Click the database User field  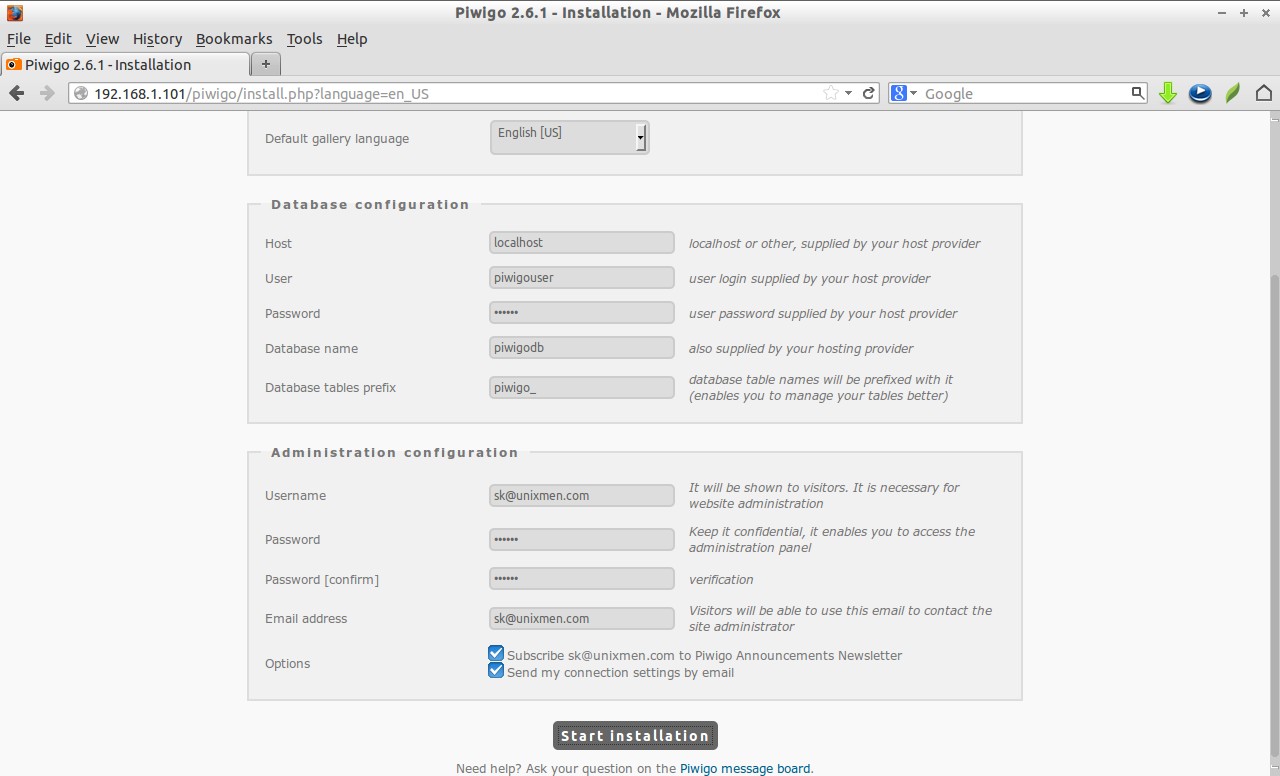click(x=582, y=278)
